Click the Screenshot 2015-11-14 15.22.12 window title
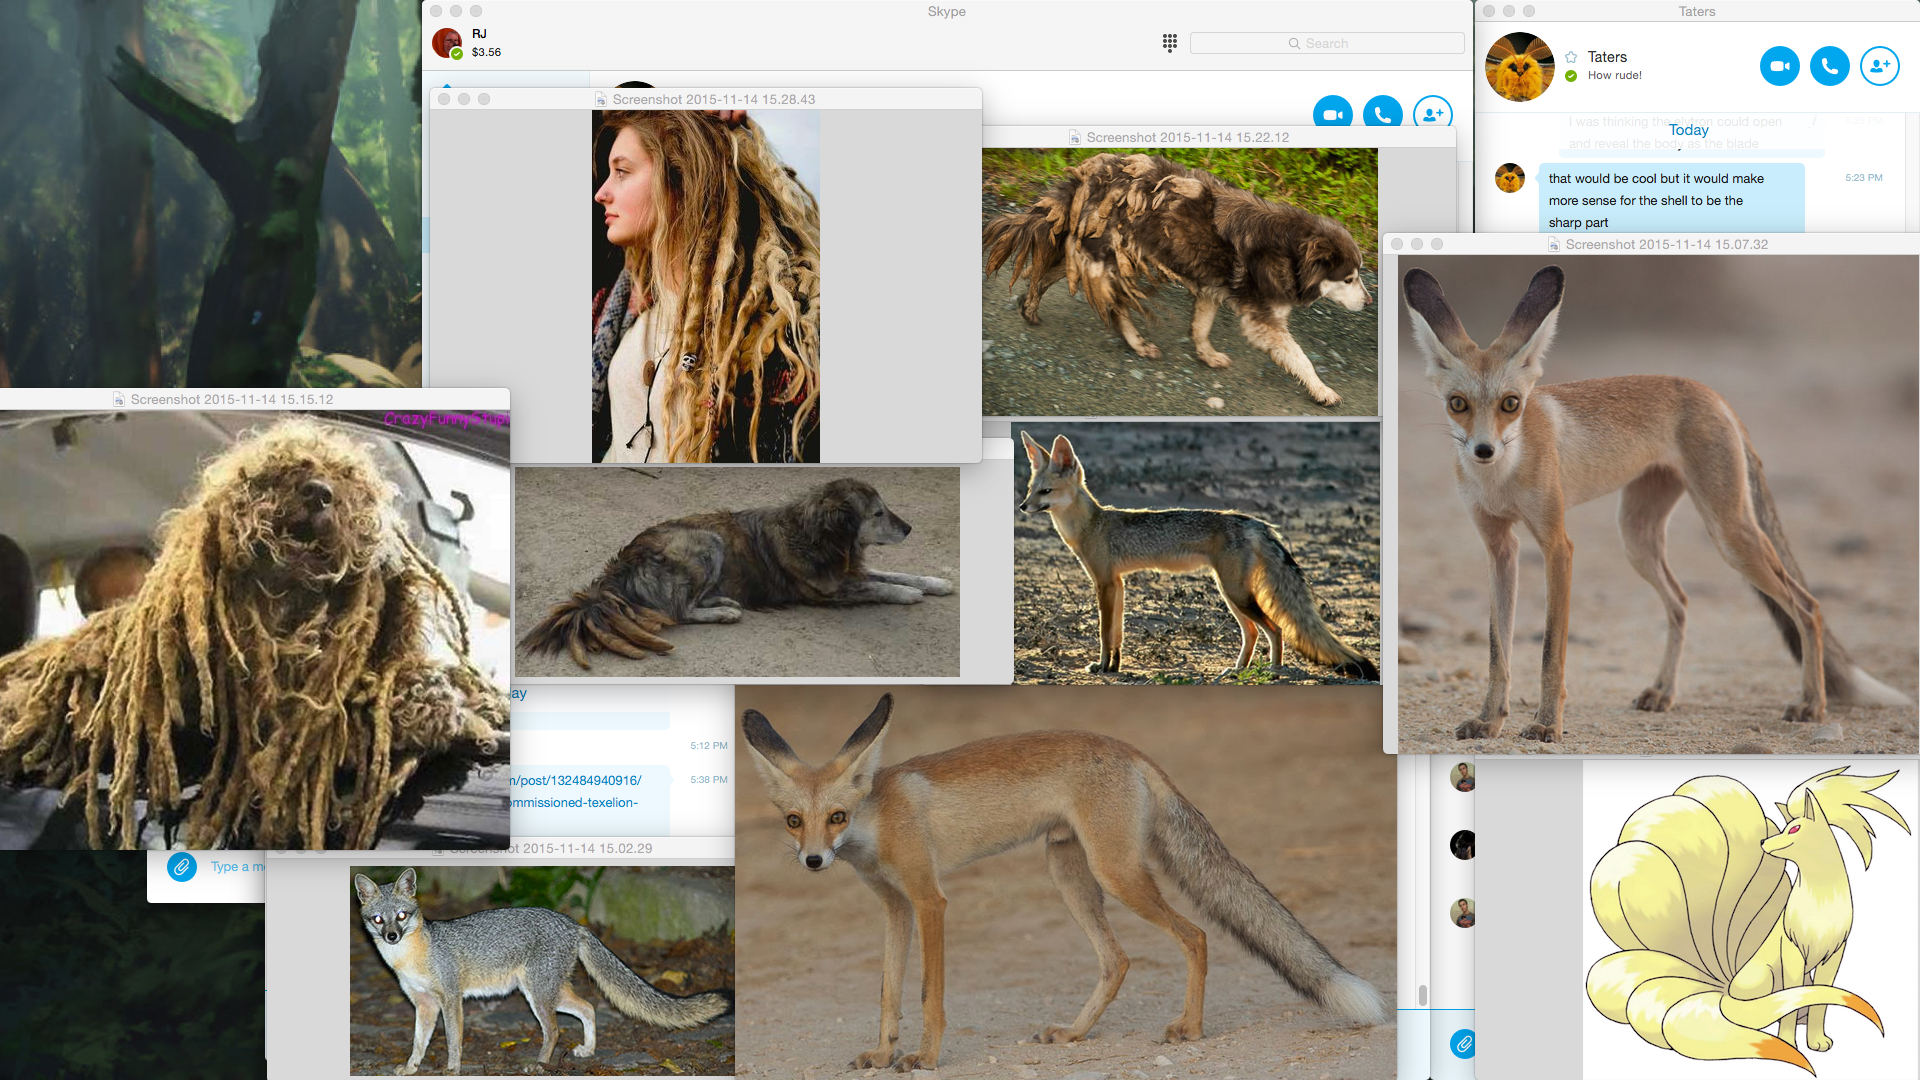Viewport: 1920px width, 1080px height. (x=1187, y=137)
